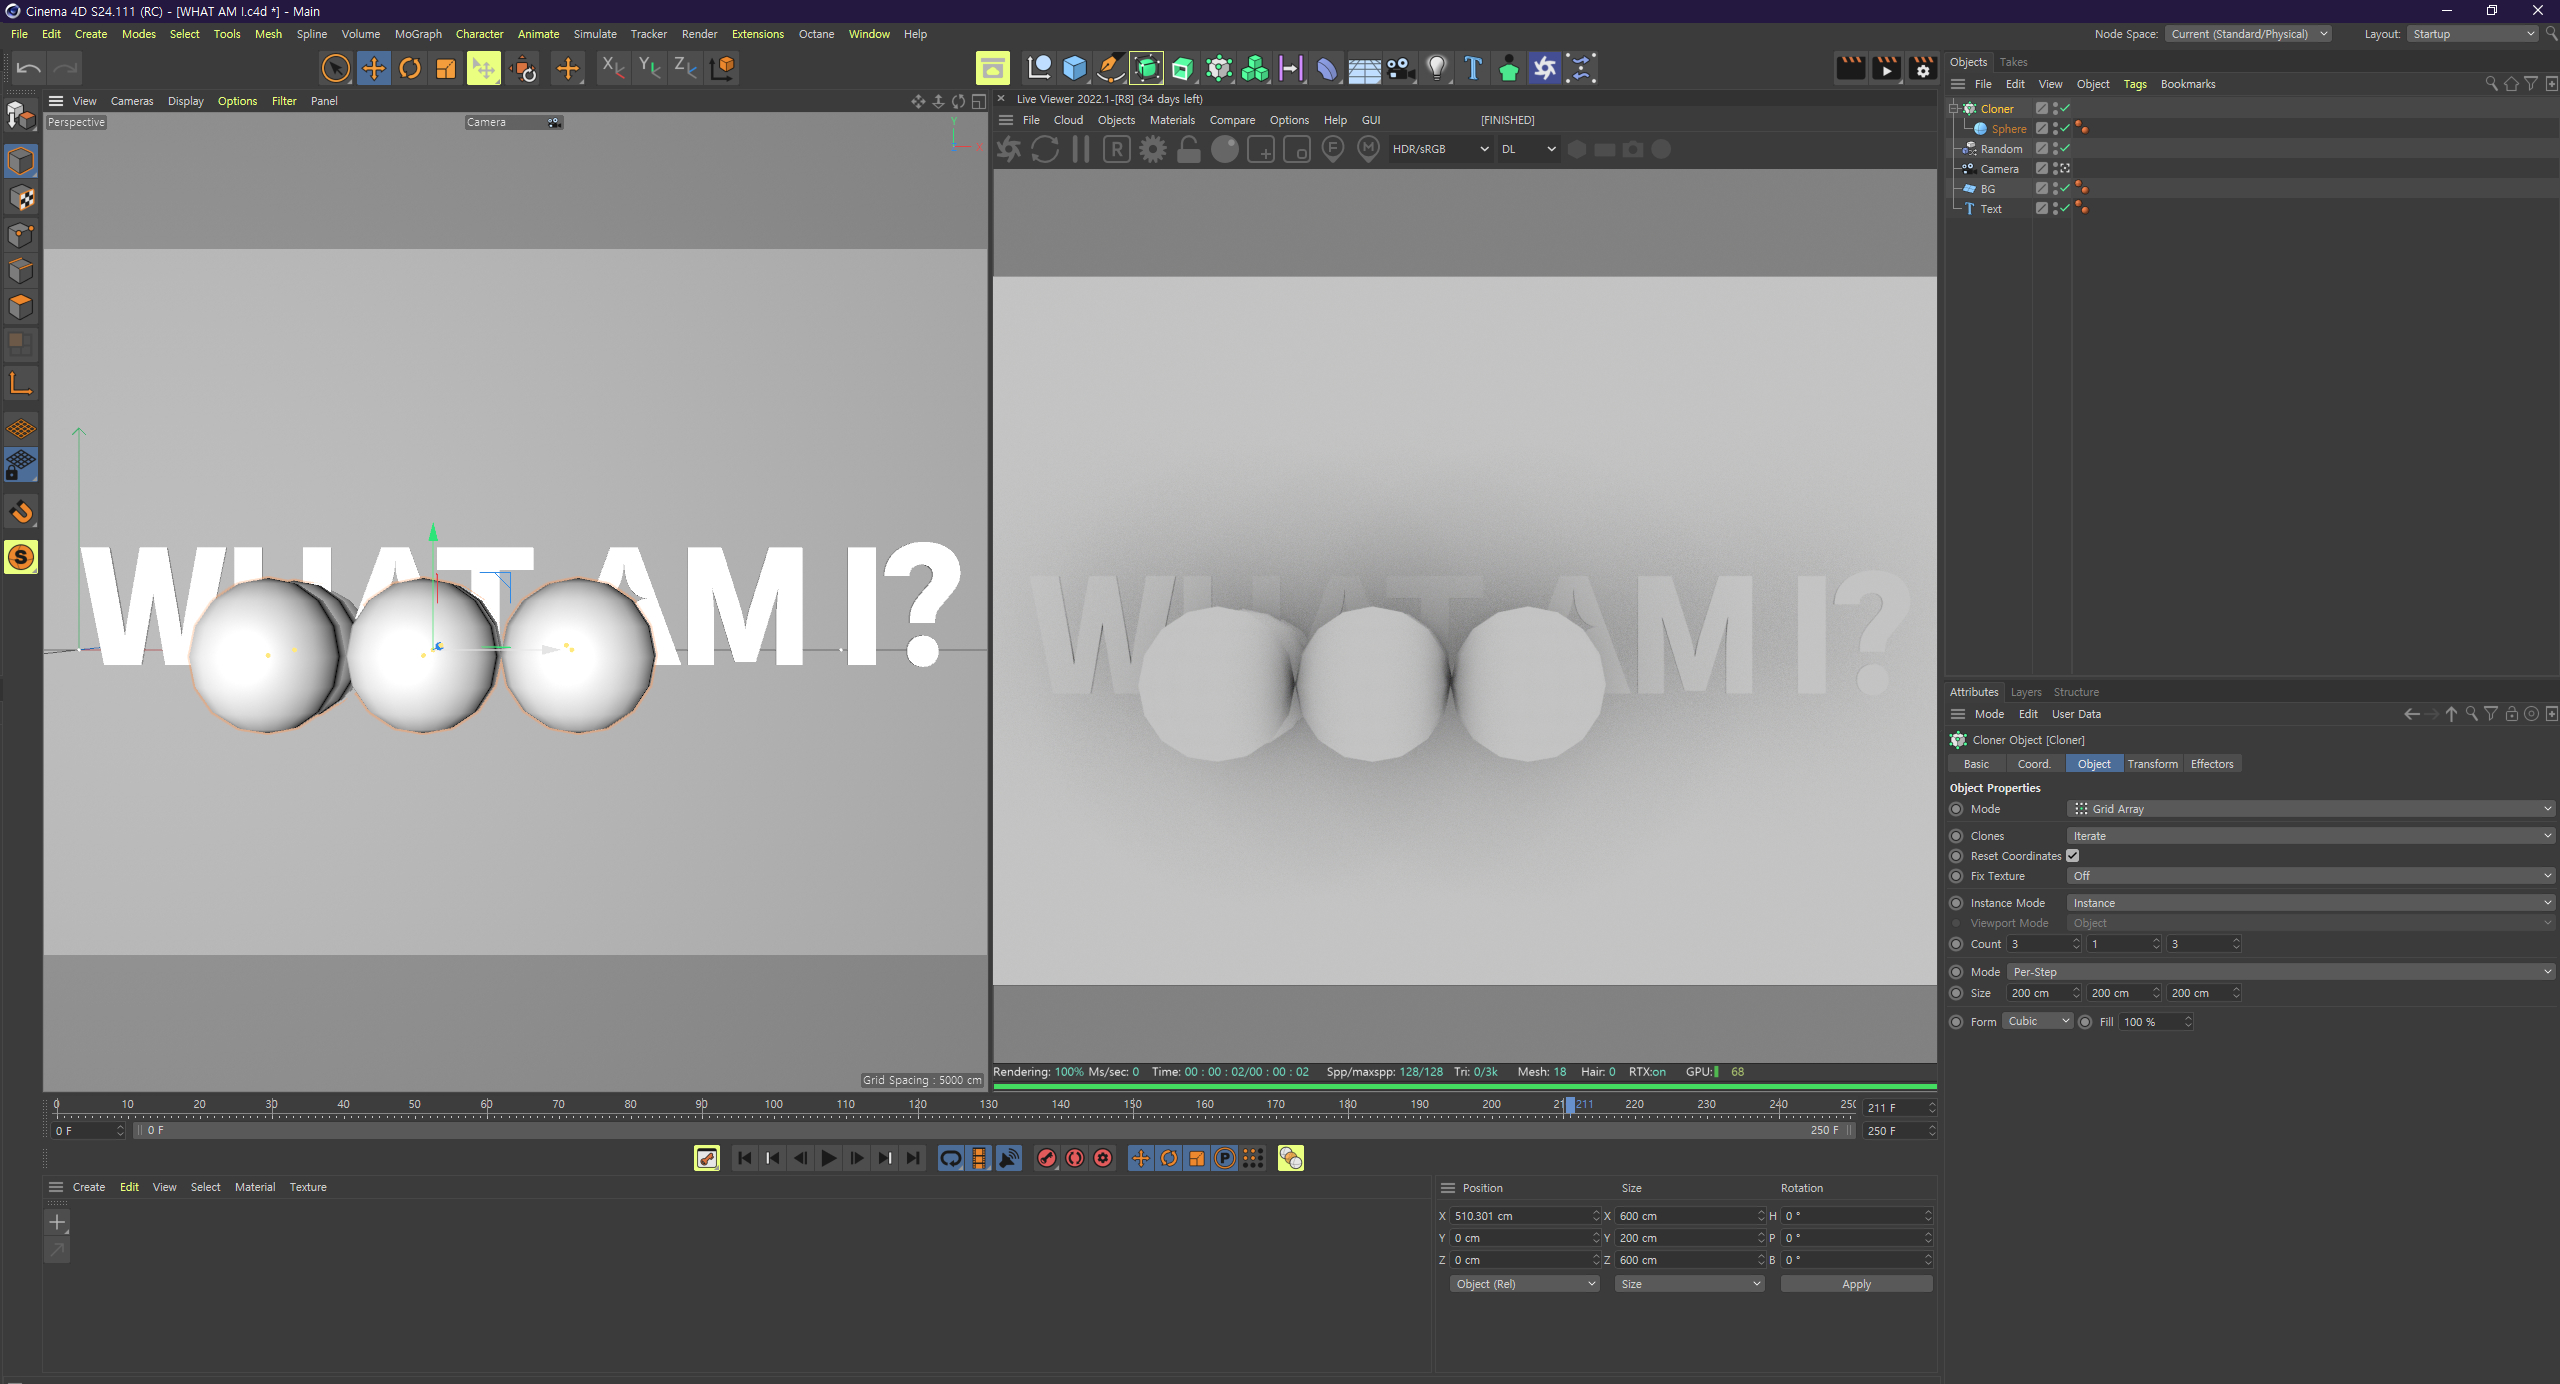Screen dimensions: 2560x1384
Task: Toggle Reset Coordinates checkbox
Action: click(2073, 856)
